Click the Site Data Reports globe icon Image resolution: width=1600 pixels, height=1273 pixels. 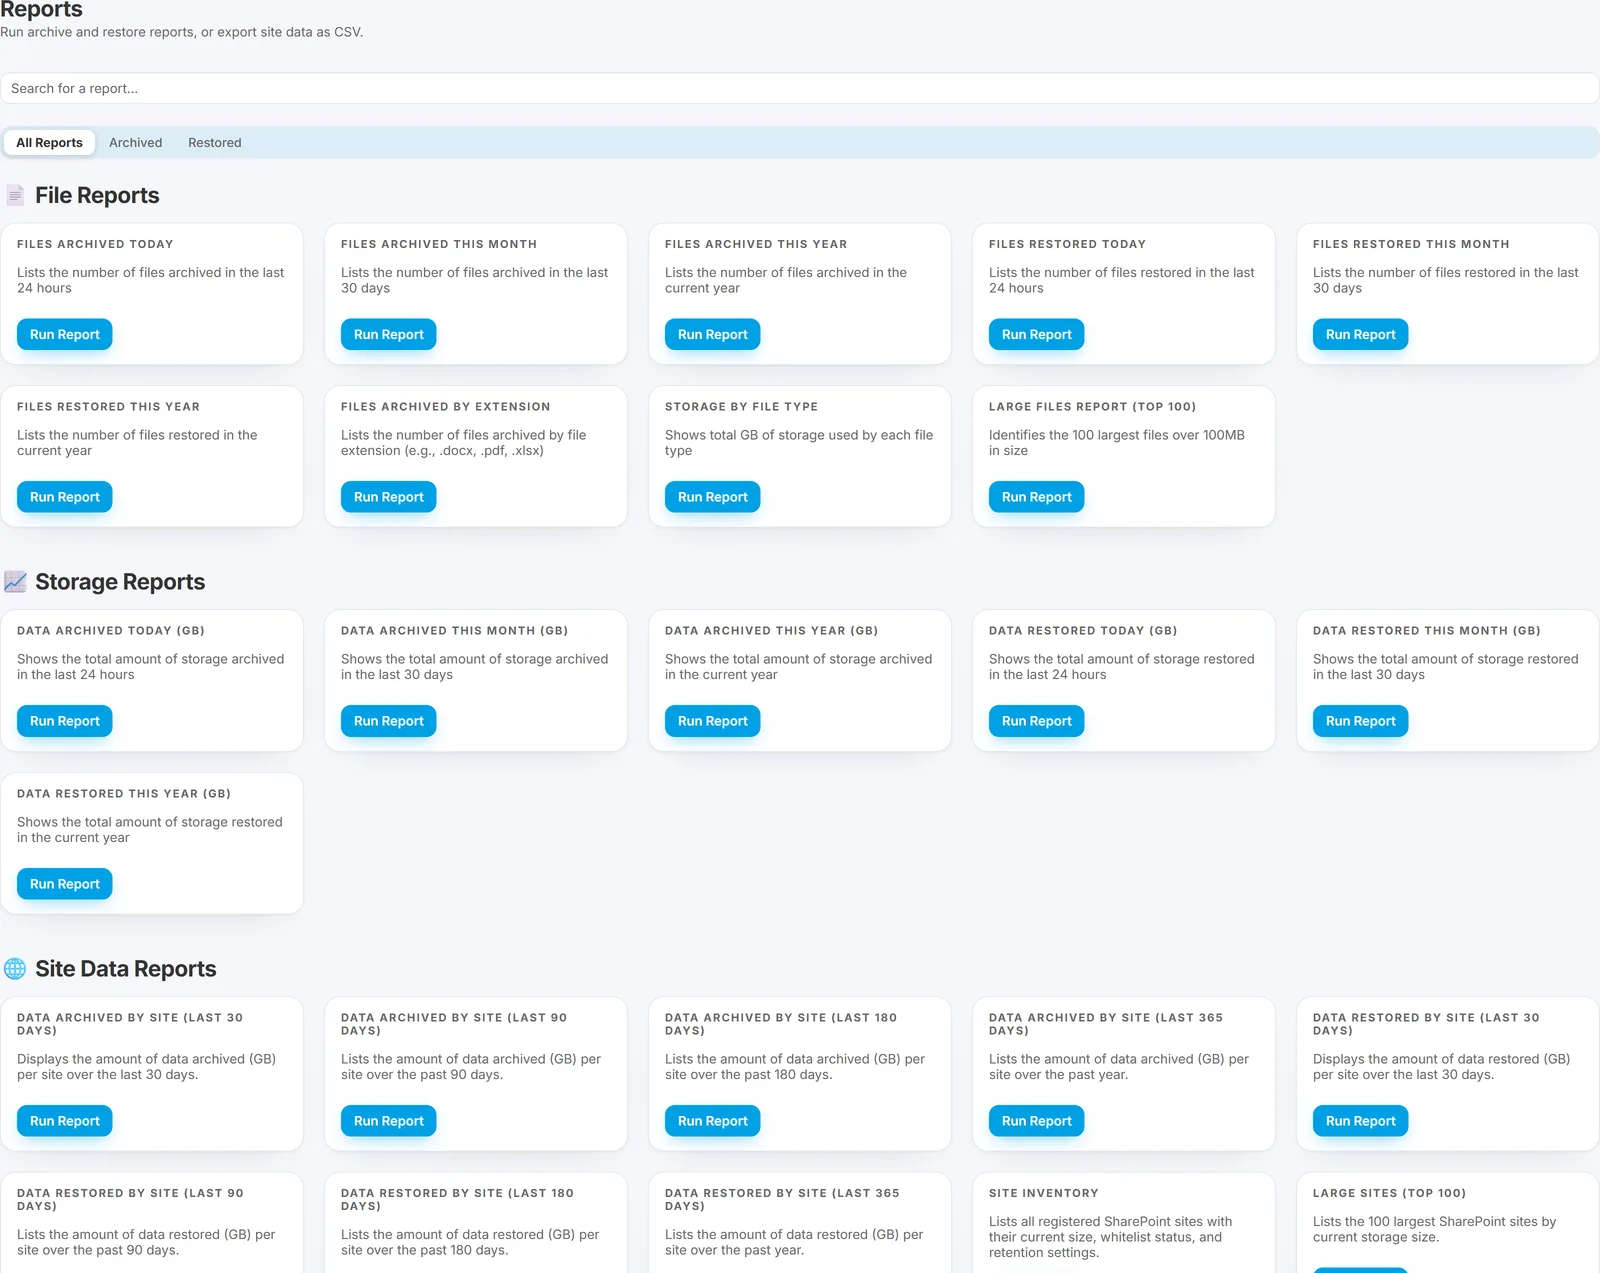(15, 968)
